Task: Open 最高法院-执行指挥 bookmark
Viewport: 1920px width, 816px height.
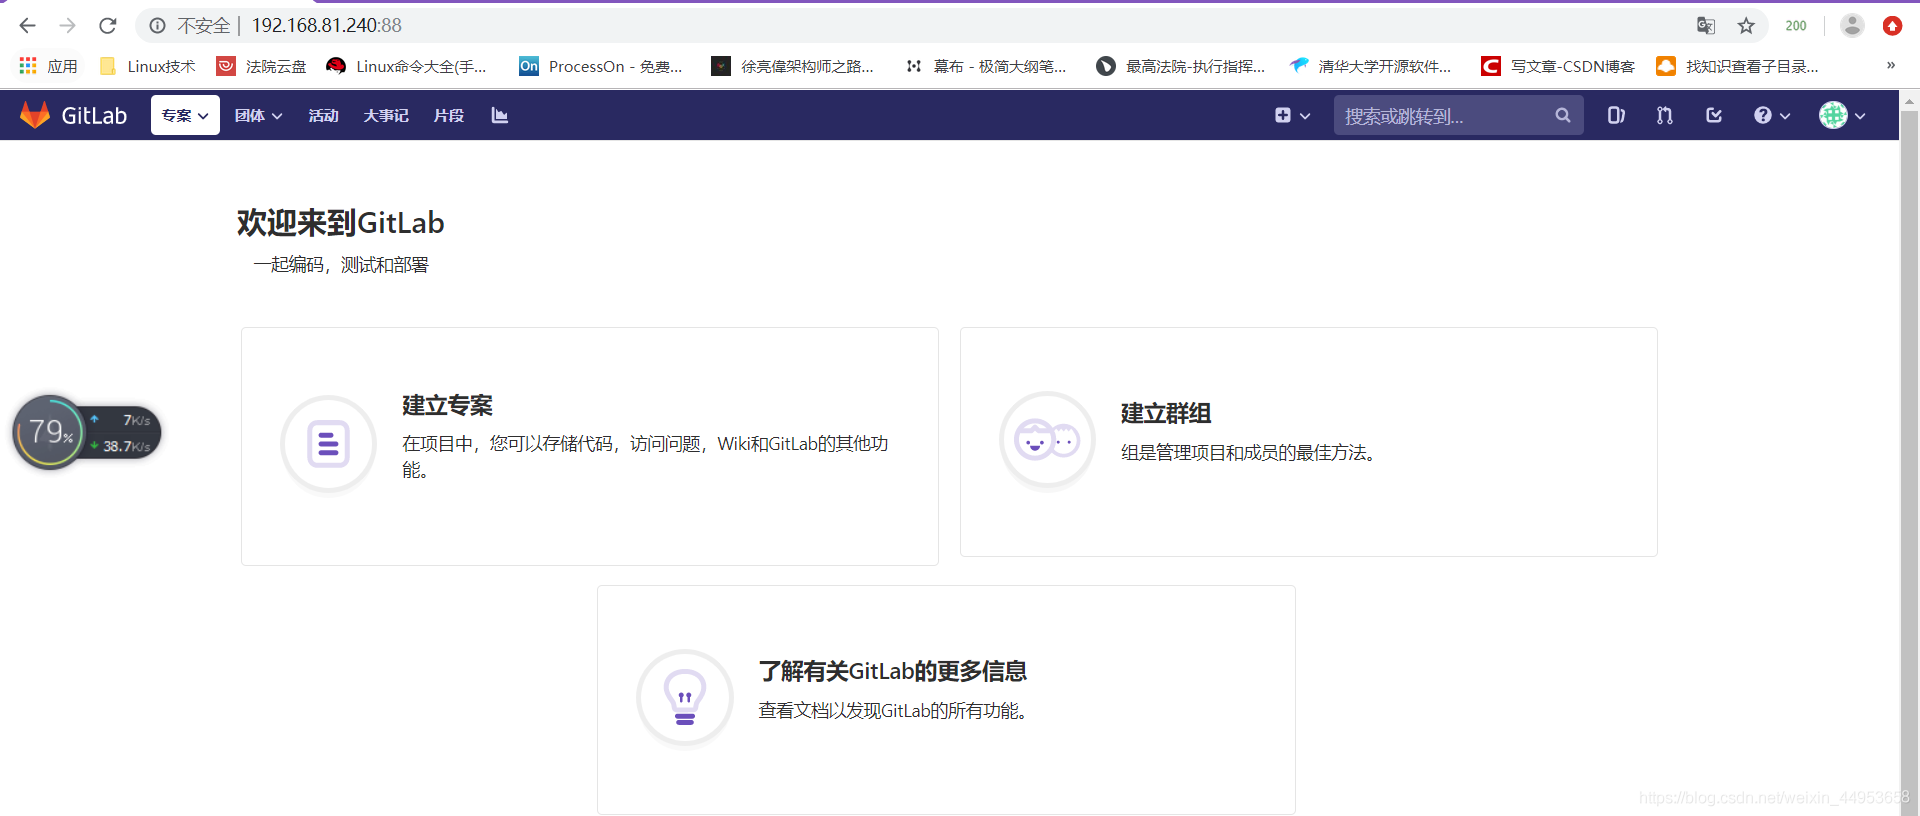Action: click(1181, 66)
